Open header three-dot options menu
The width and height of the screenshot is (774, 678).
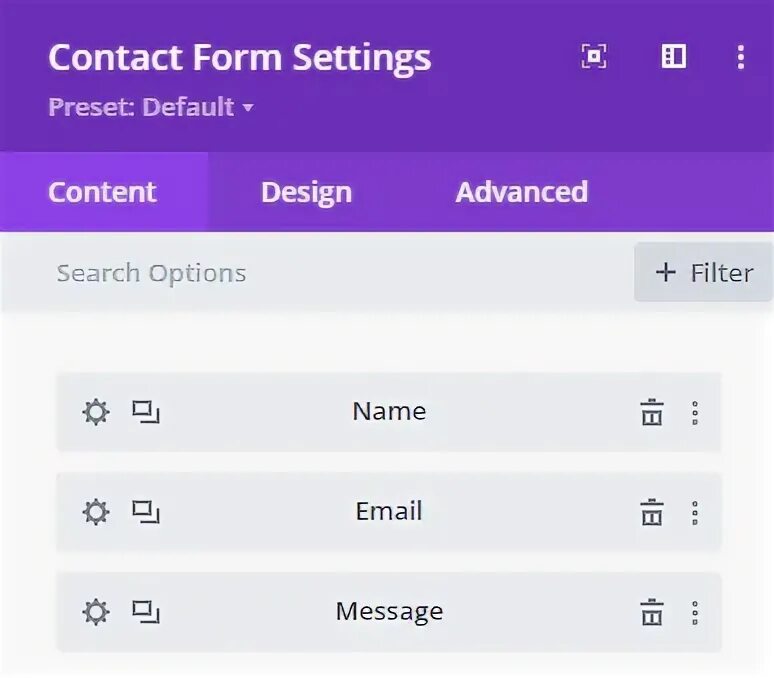pos(740,57)
